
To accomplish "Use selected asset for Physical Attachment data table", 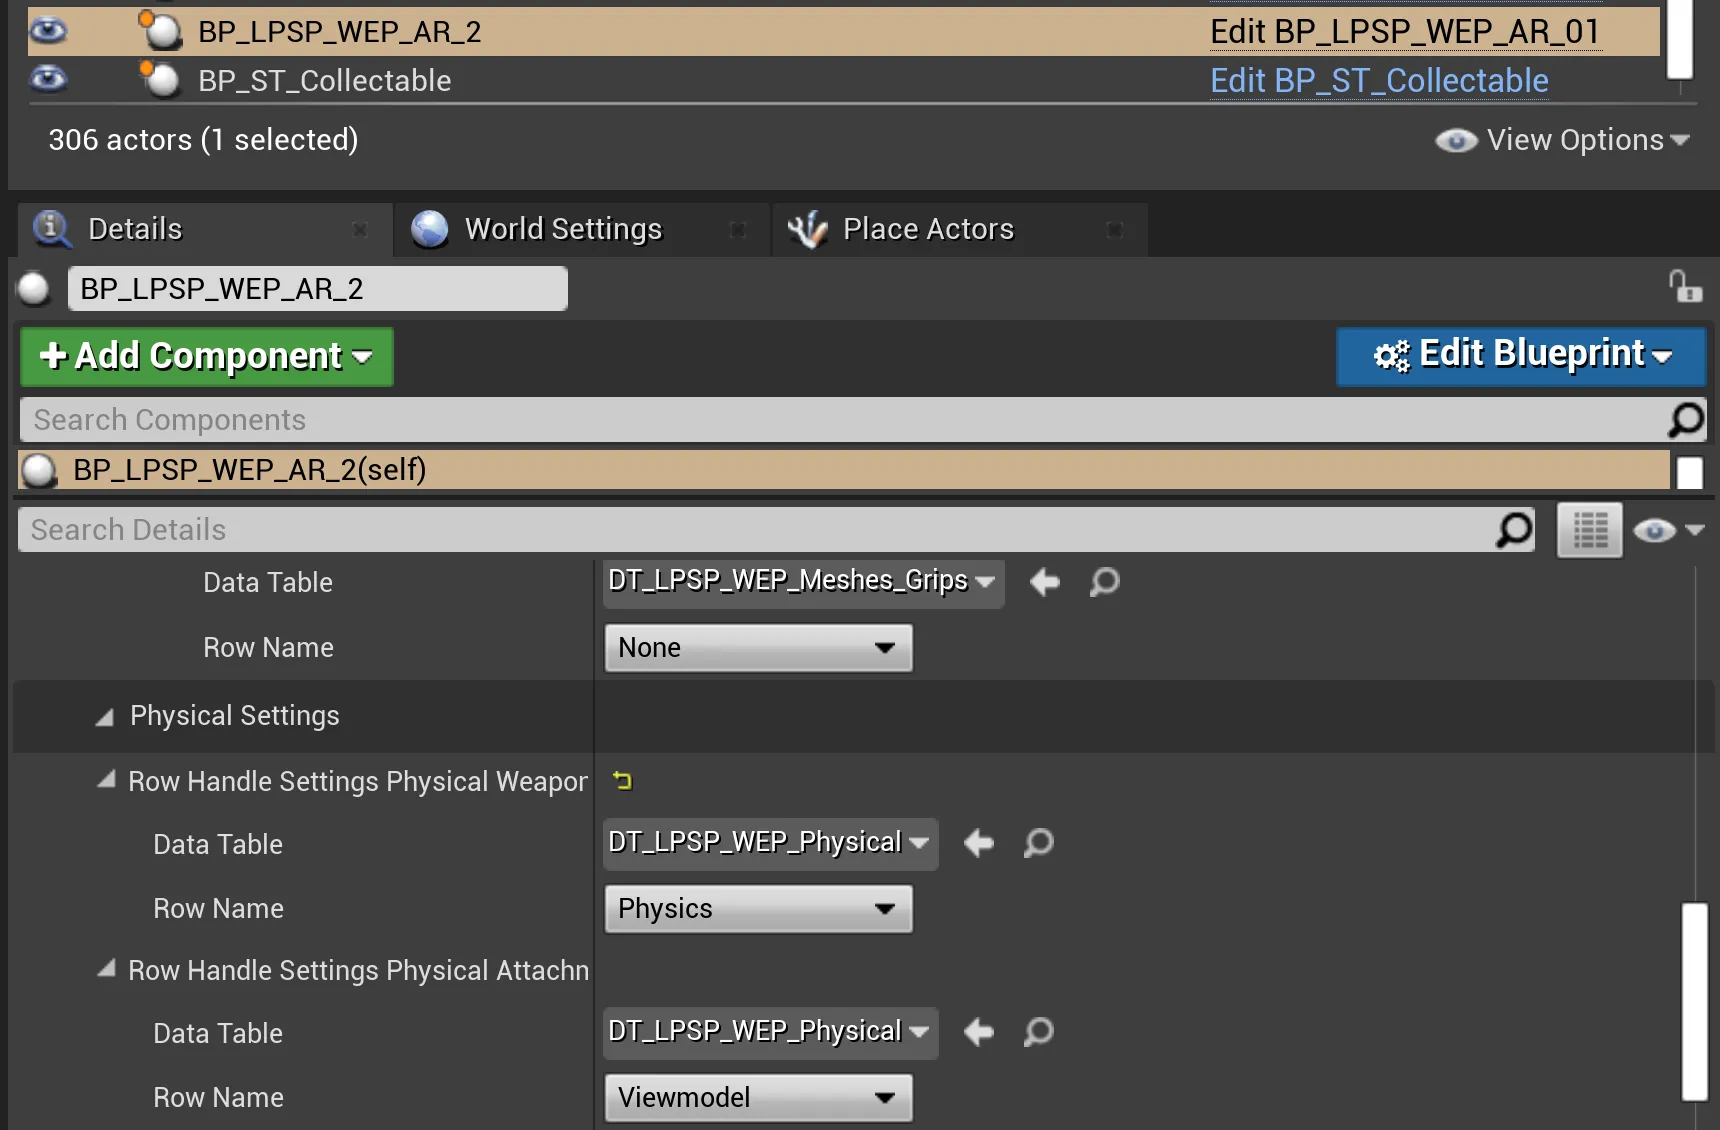I will pyautogui.click(x=979, y=1032).
